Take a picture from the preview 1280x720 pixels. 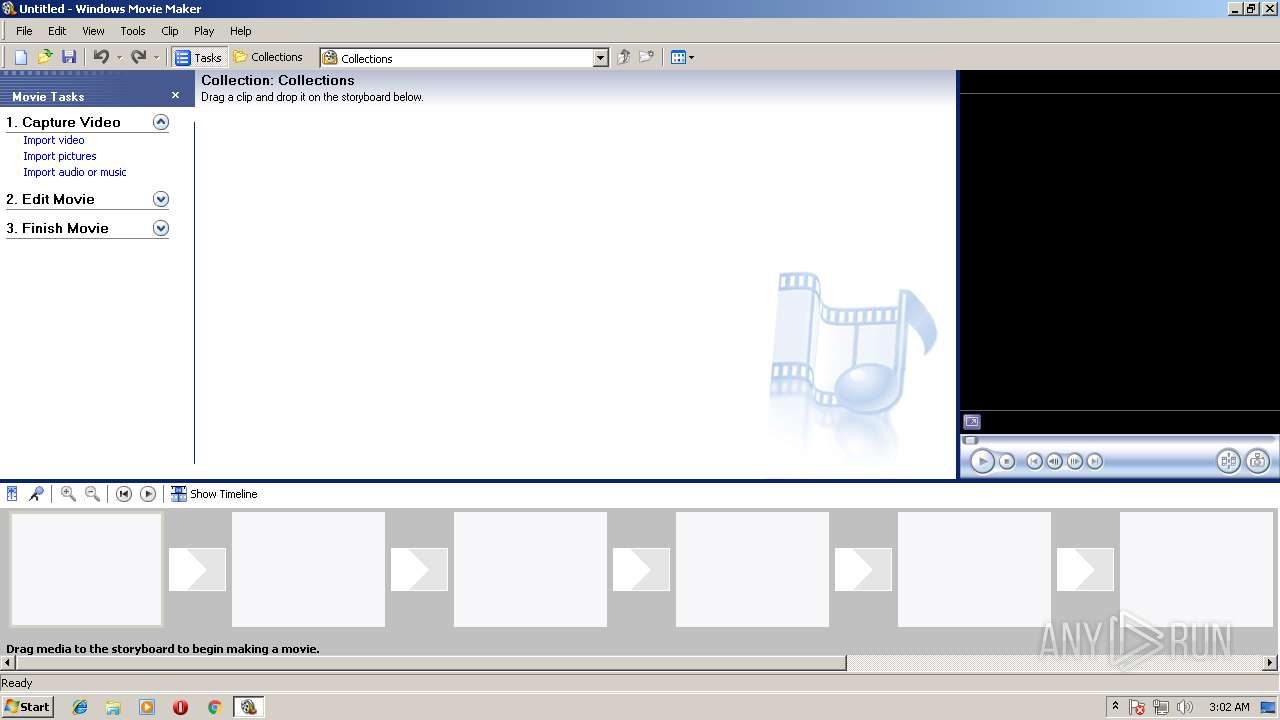(x=1257, y=461)
